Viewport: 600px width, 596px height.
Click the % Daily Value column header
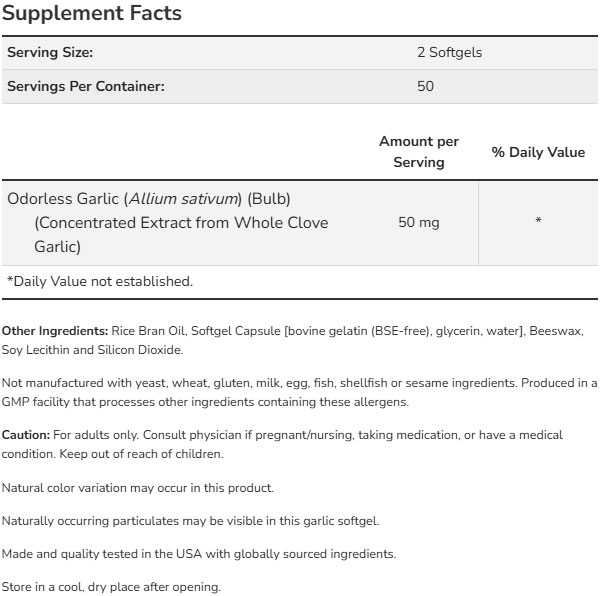point(538,152)
